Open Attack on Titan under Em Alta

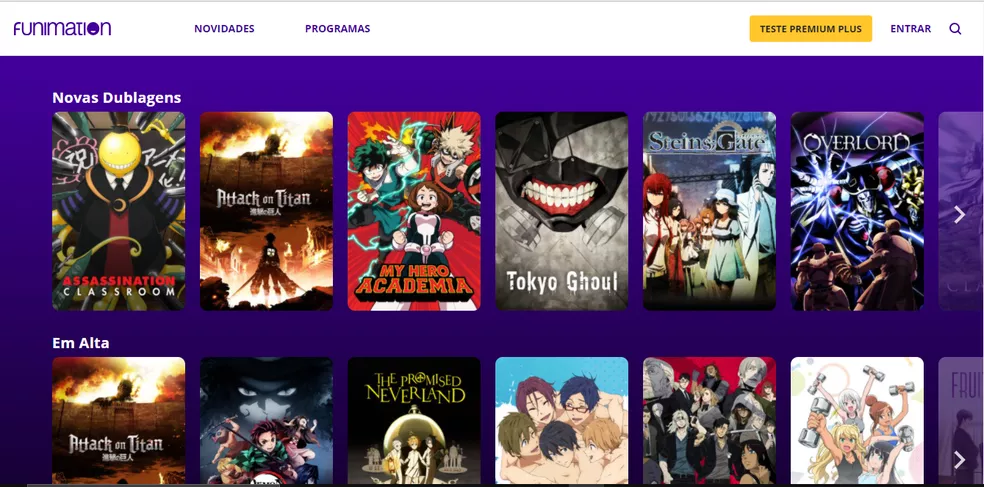119,420
